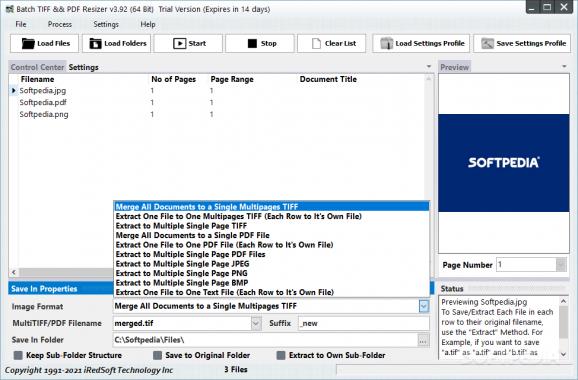578x380 pixels.
Task: Open the Help menu
Action: pos(148,24)
